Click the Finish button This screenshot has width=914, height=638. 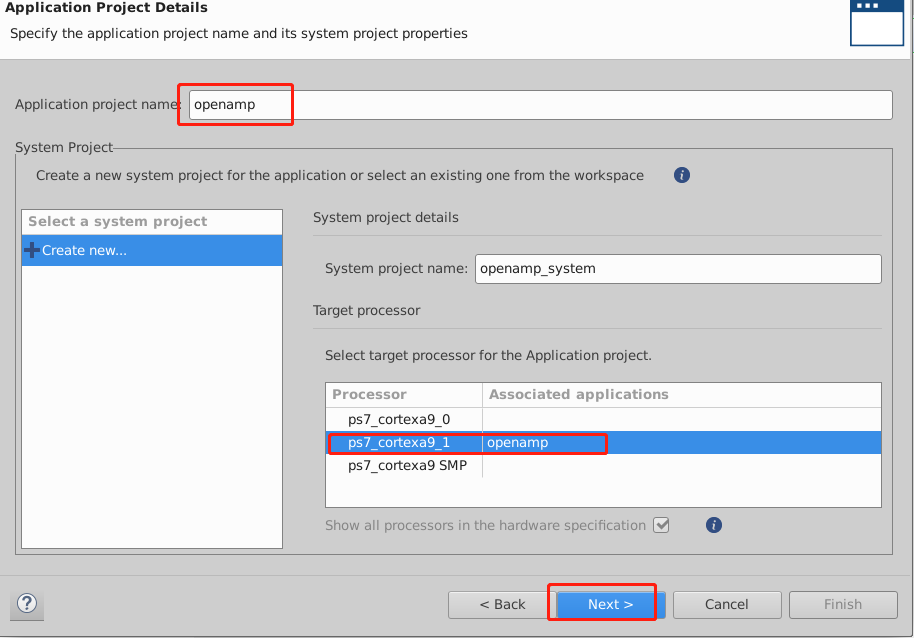[842, 604]
